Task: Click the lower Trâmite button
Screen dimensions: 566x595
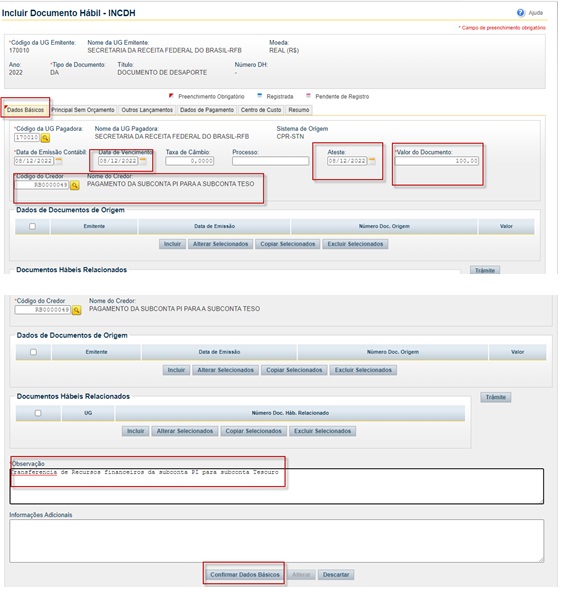Action: [x=496, y=397]
